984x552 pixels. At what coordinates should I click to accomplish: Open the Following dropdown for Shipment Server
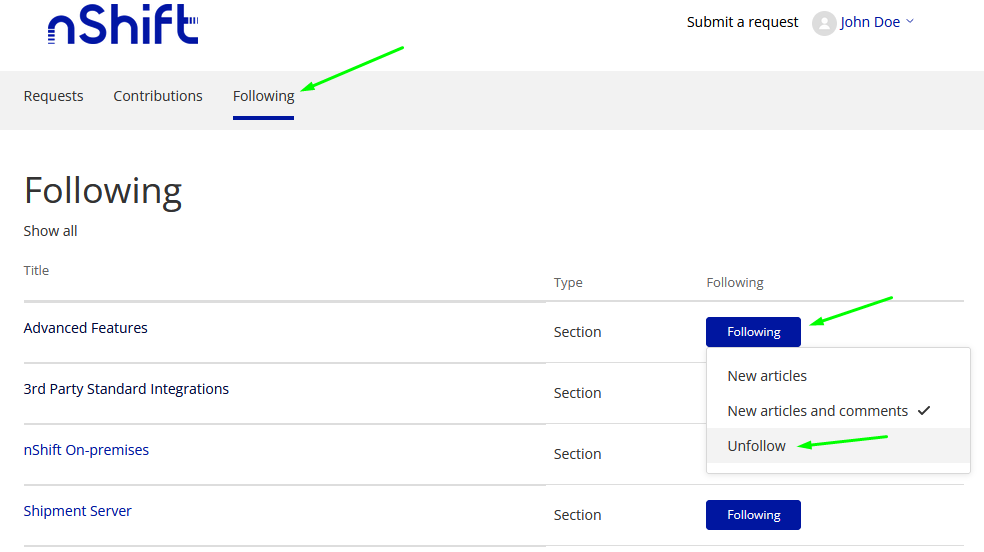[x=753, y=515]
